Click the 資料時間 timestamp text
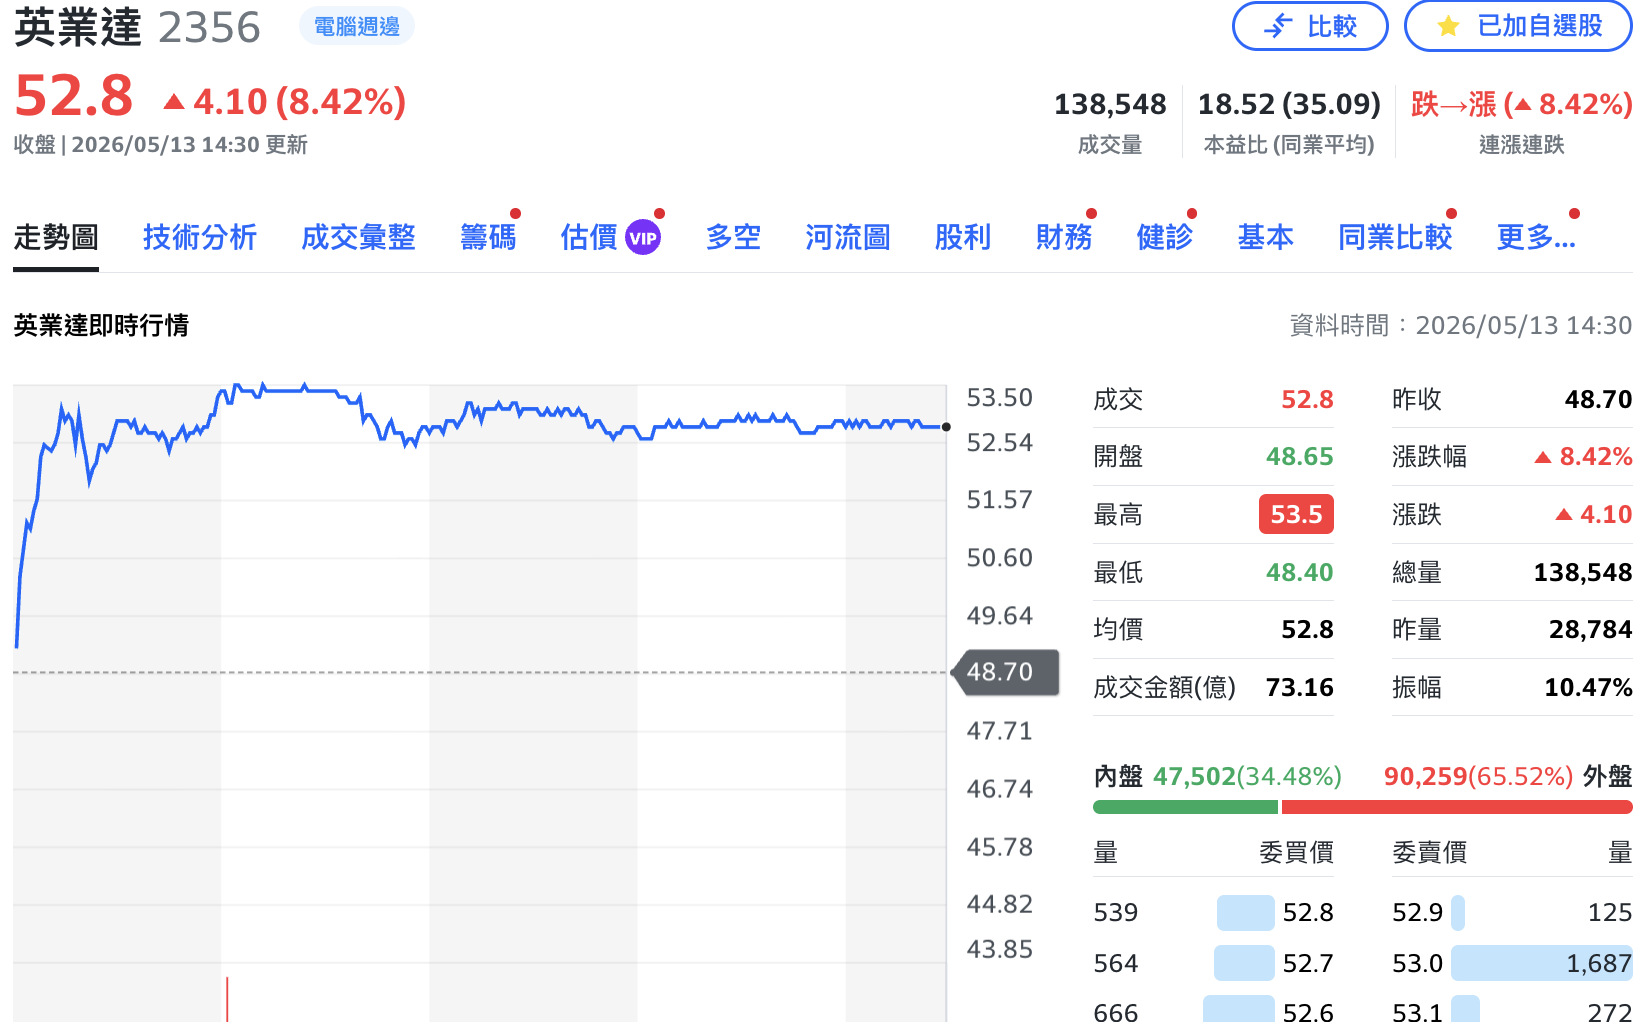This screenshot has height=1022, width=1640. [x=1461, y=325]
